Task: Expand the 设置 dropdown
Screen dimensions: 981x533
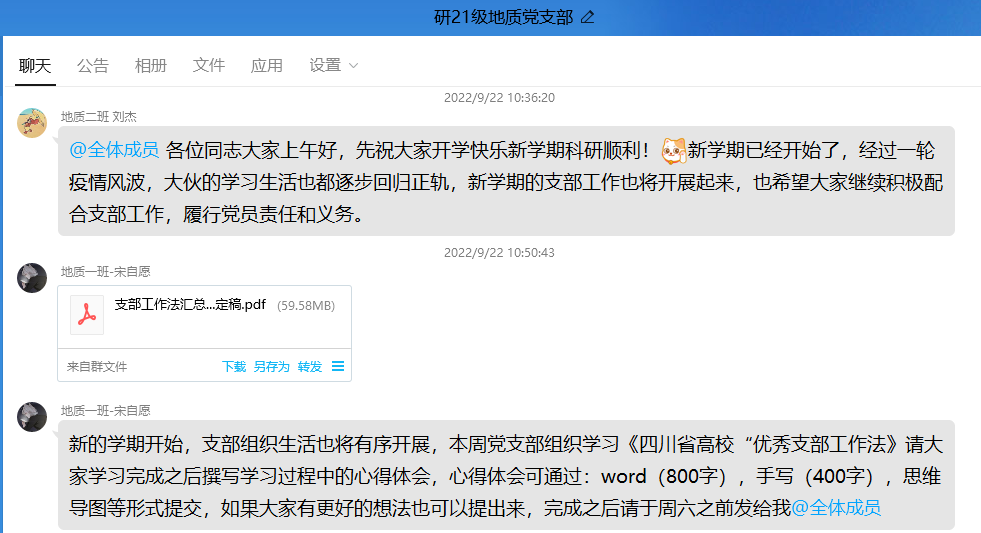Action: point(334,65)
